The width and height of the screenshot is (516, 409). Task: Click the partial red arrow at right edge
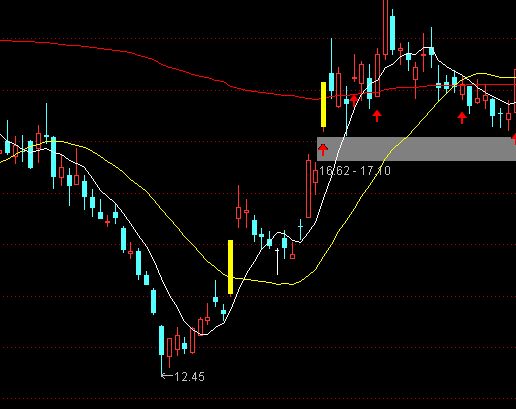514,138
